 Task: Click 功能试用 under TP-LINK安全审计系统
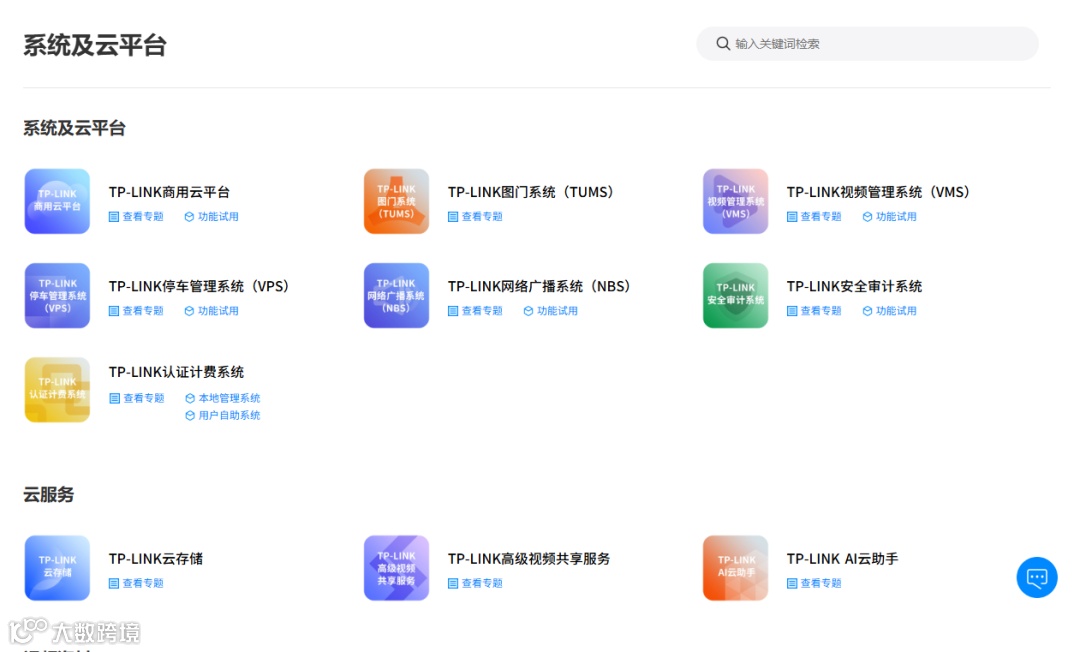[889, 311]
